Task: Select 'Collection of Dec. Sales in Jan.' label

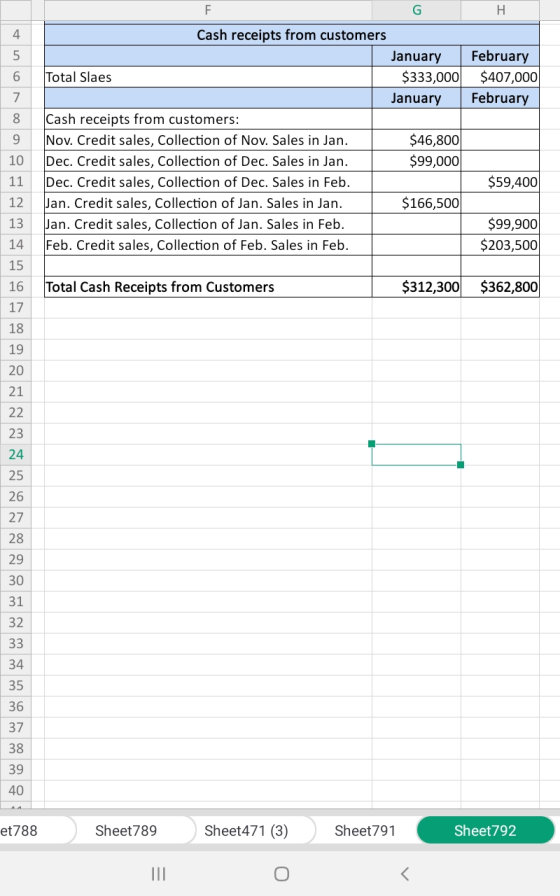Action: coord(208,161)
